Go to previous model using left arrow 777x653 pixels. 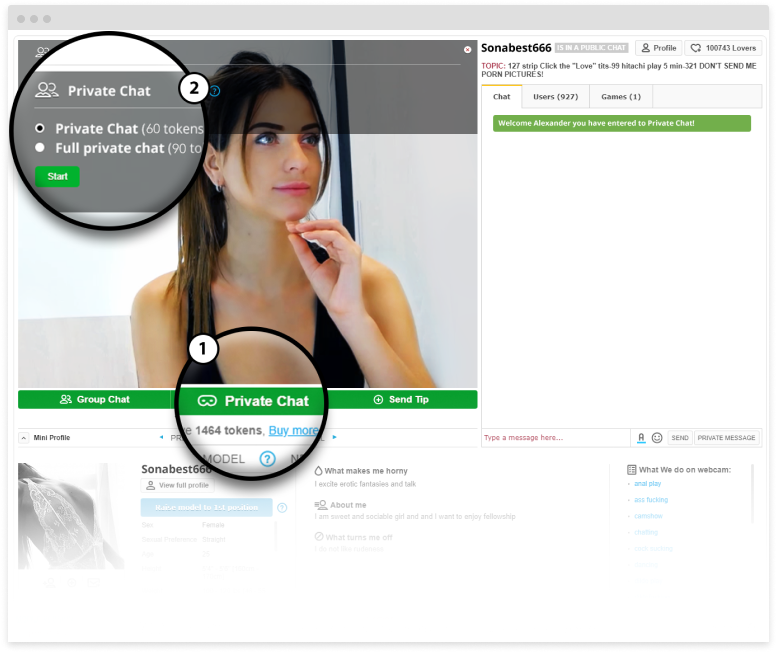[162, 437]
